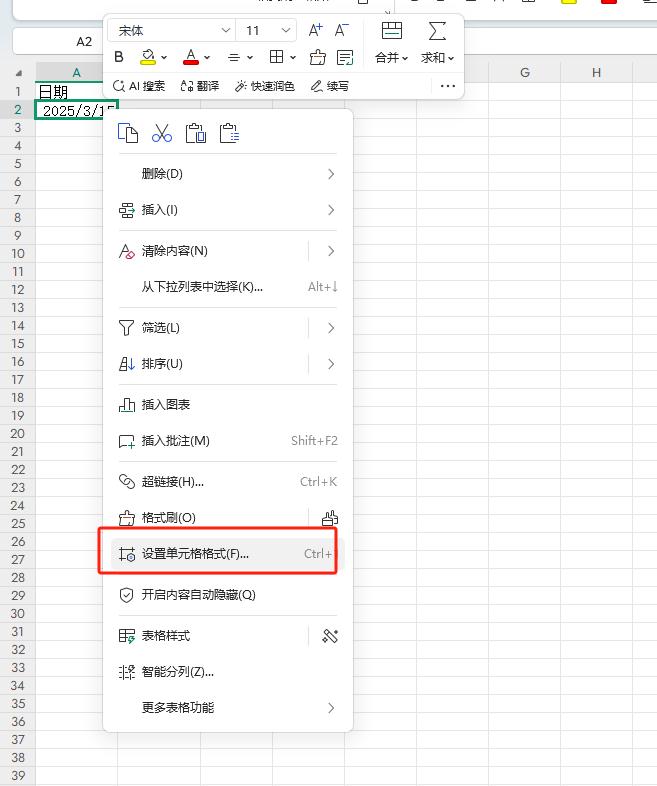Select cell A1 containing 日期
657x786 pixels.
pyautogui.click(x=69, y=92)
